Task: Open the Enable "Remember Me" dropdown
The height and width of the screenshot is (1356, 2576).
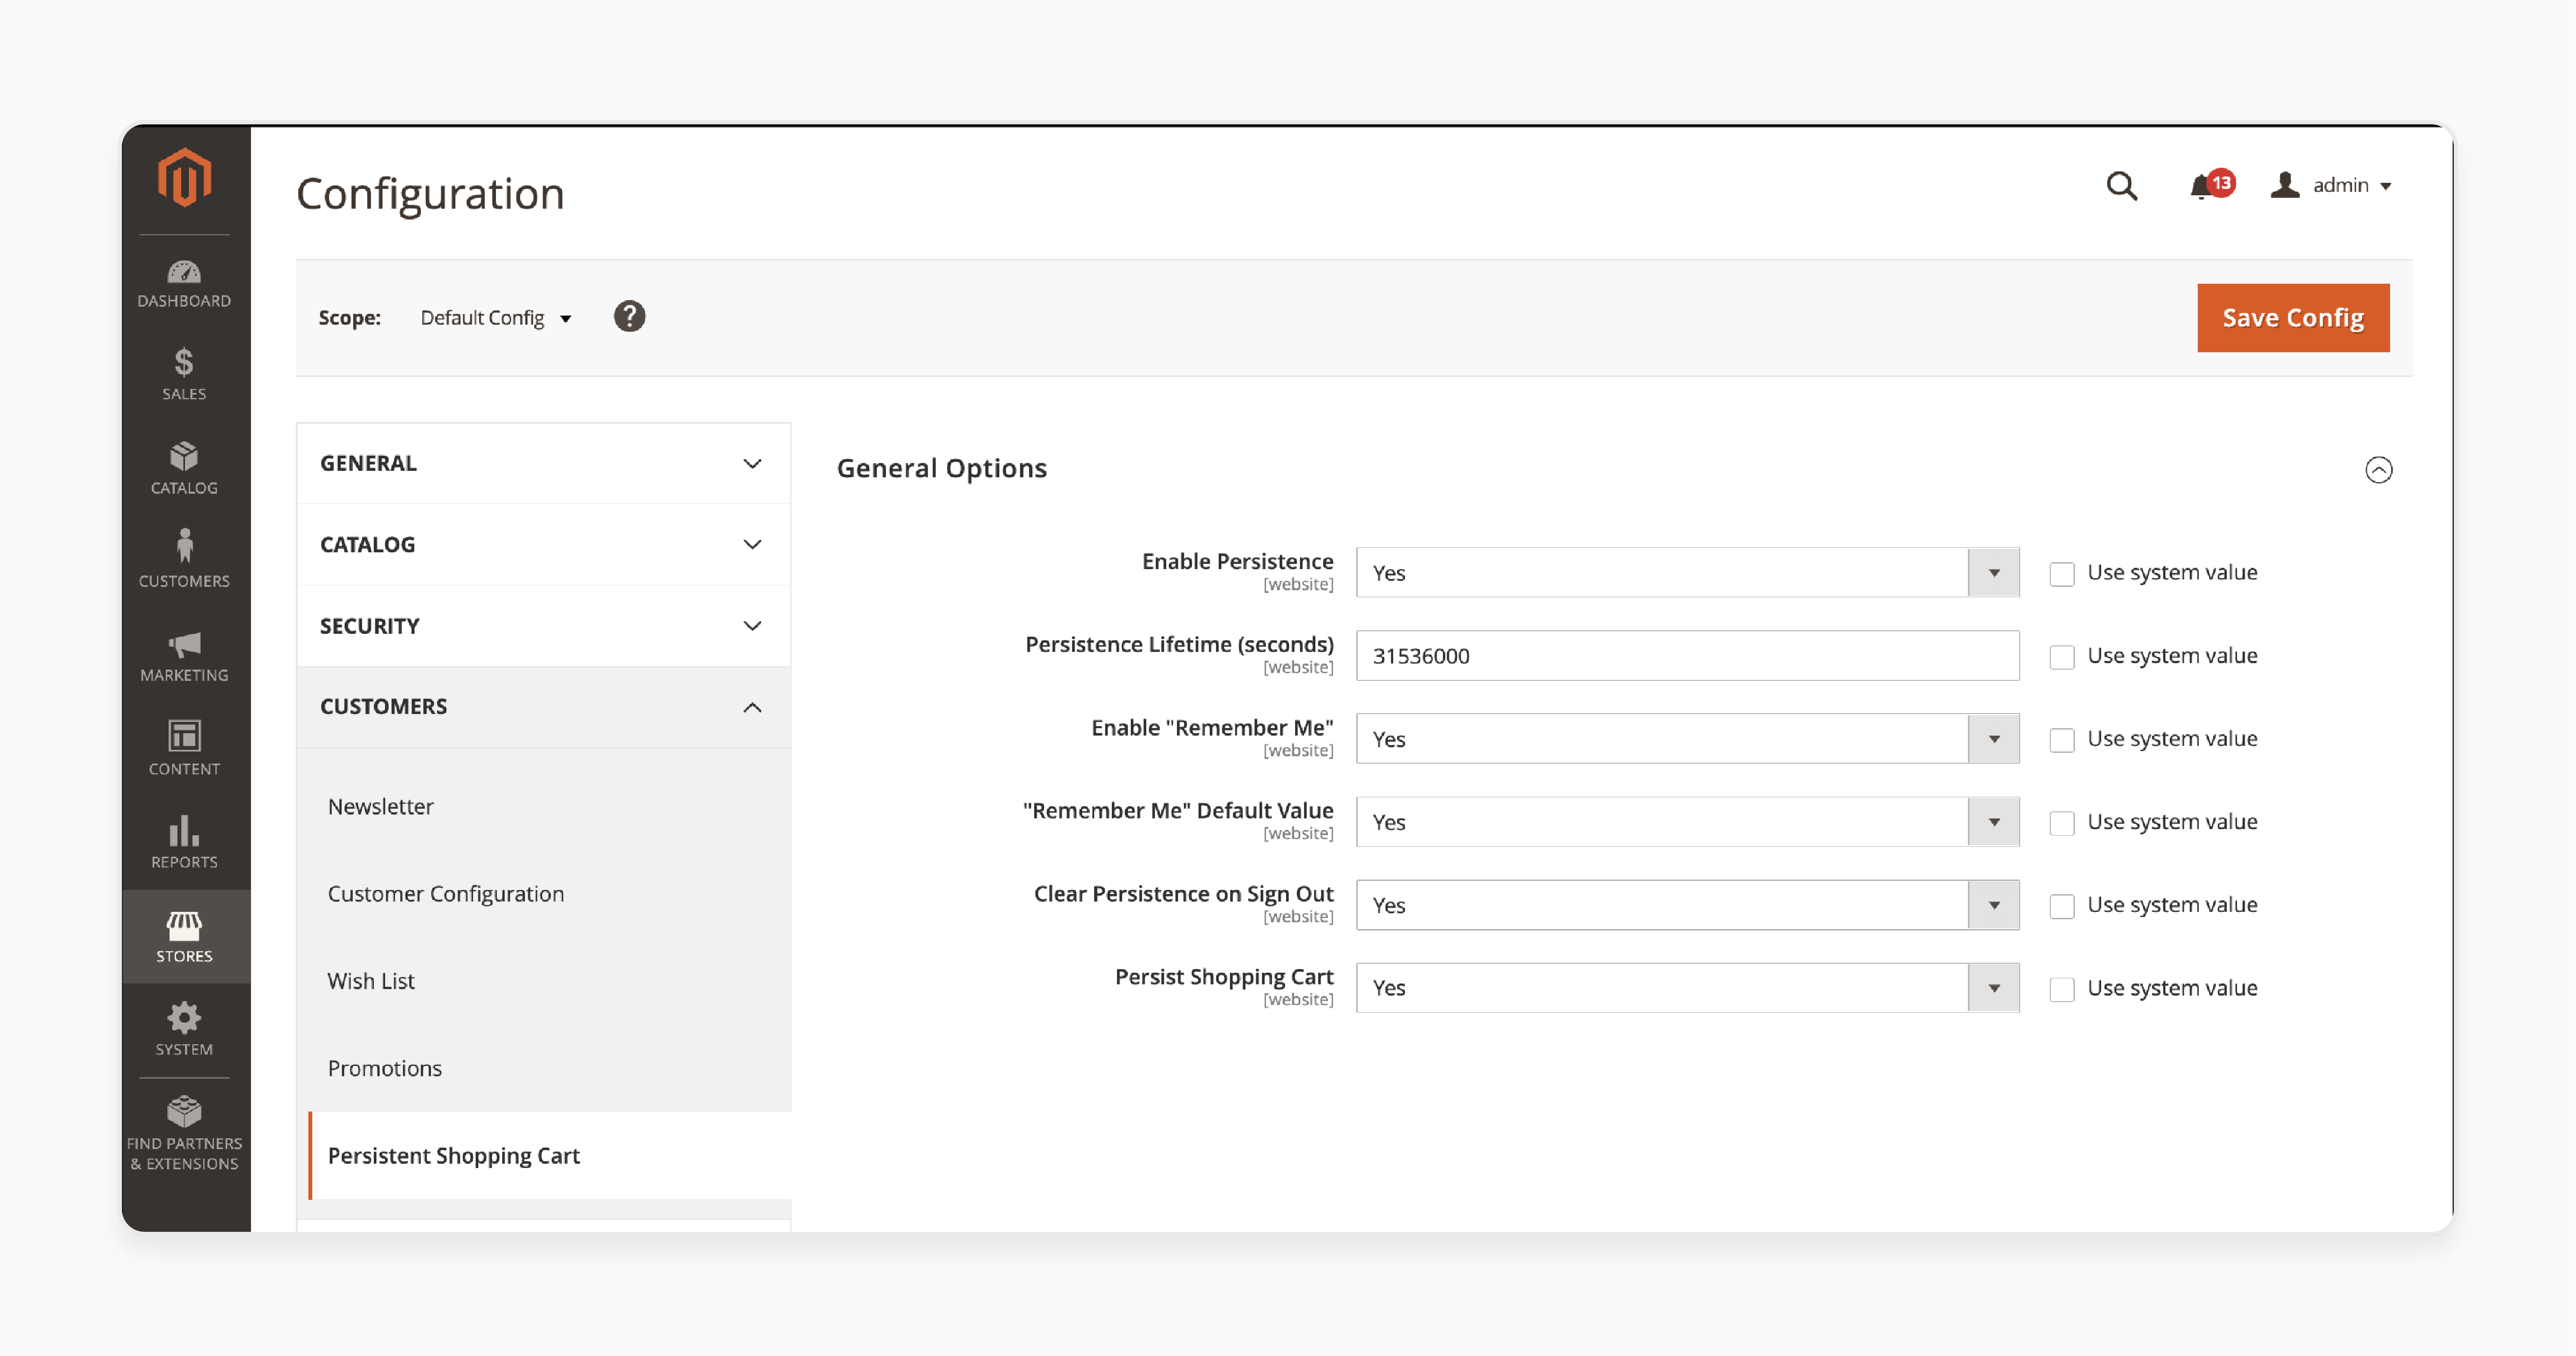Action: coord(1687,738)
